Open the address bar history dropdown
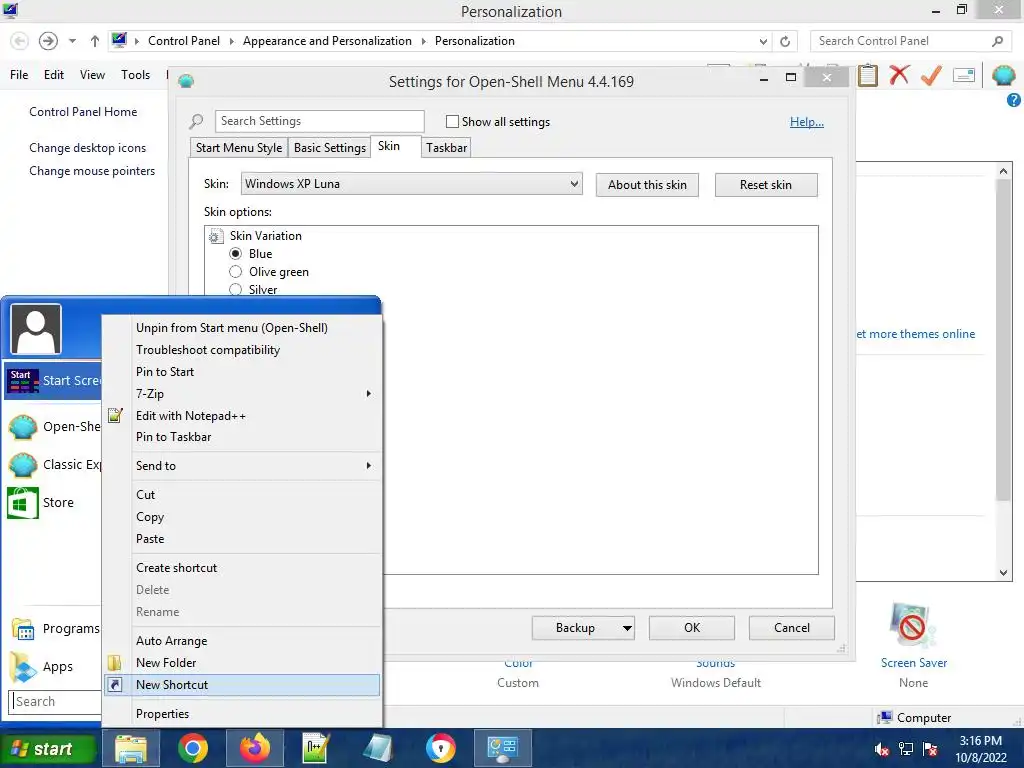The height and width of the screenshot is (768, 1024). tap(763, 41)
